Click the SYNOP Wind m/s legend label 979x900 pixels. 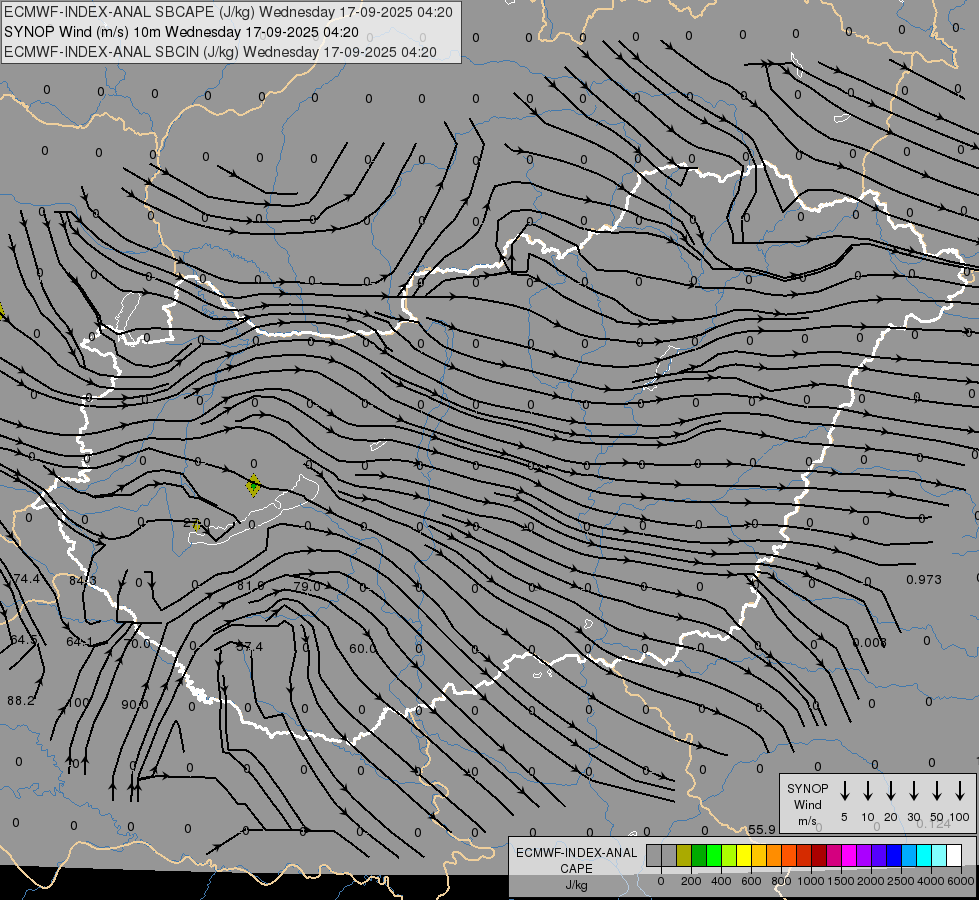(807, 804)
